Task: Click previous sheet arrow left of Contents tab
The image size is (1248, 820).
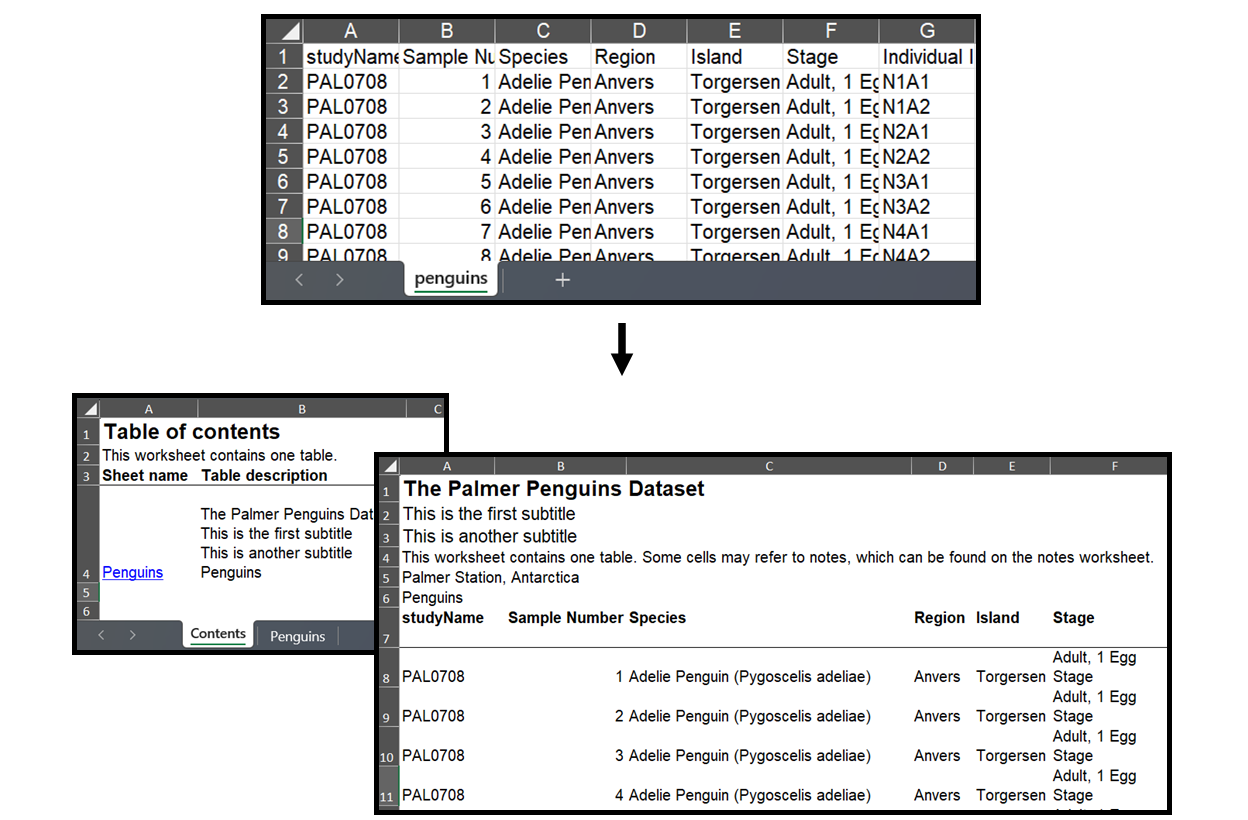Action: click(x=101, y=635)
